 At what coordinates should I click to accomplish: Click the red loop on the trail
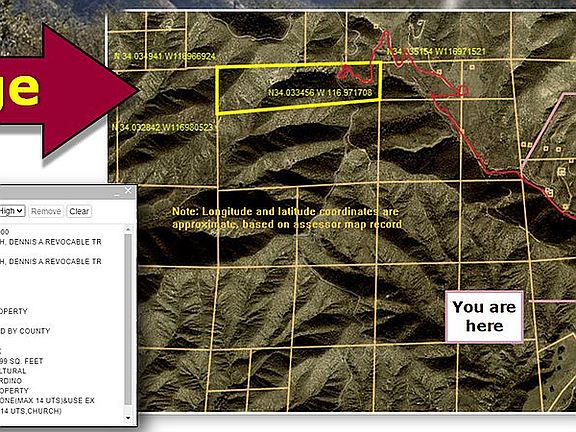[463, 90]
